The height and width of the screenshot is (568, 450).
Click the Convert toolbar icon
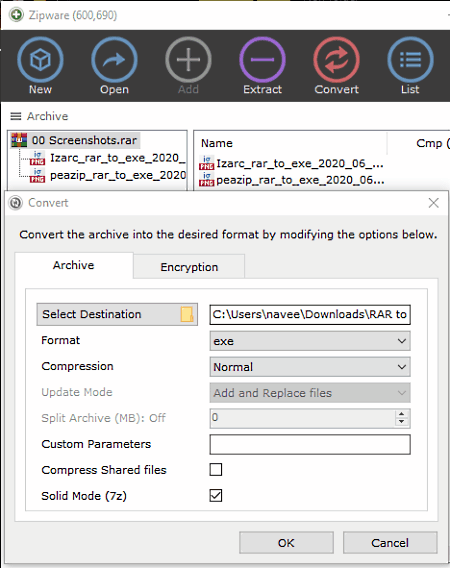337,60
